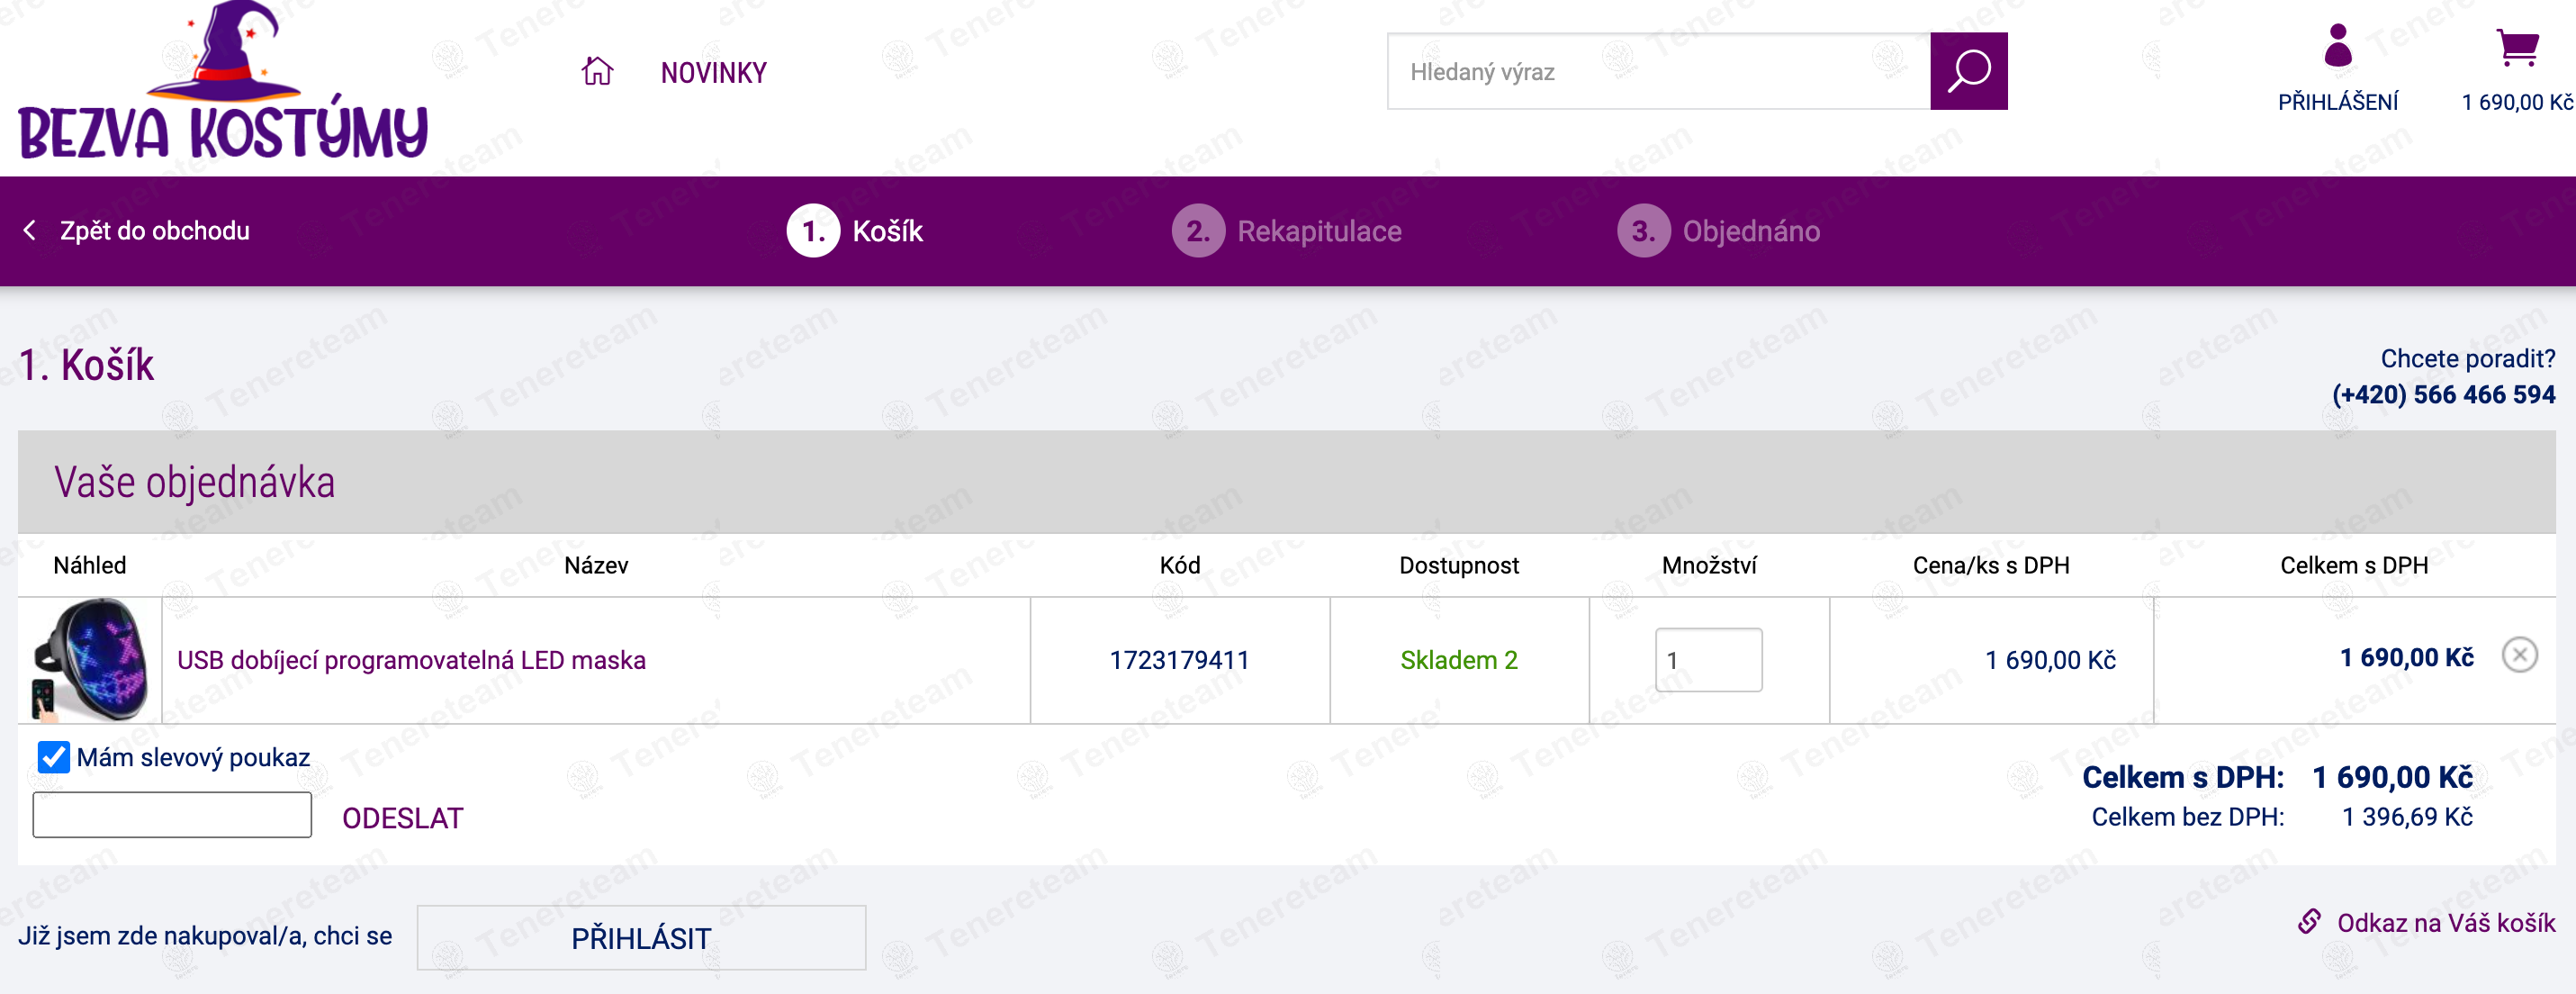Screen dimensions: 2576x994
Task: Click the Odkaz na Váš košík link
Action: (x=2446, y=922)
